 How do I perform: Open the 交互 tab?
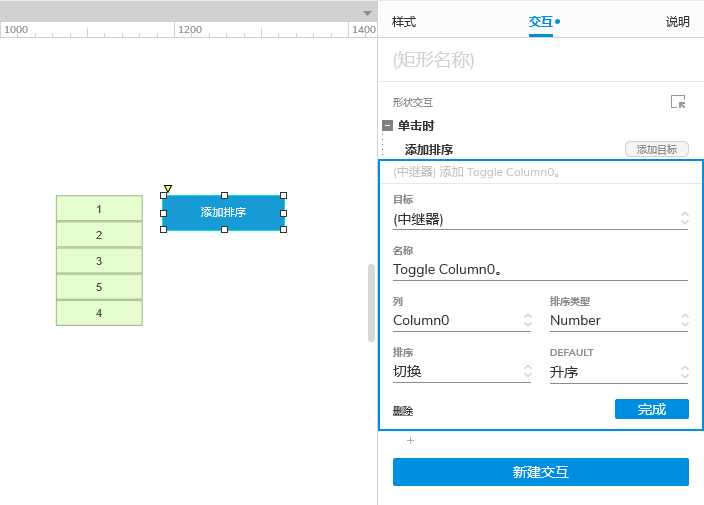point(541,21)
